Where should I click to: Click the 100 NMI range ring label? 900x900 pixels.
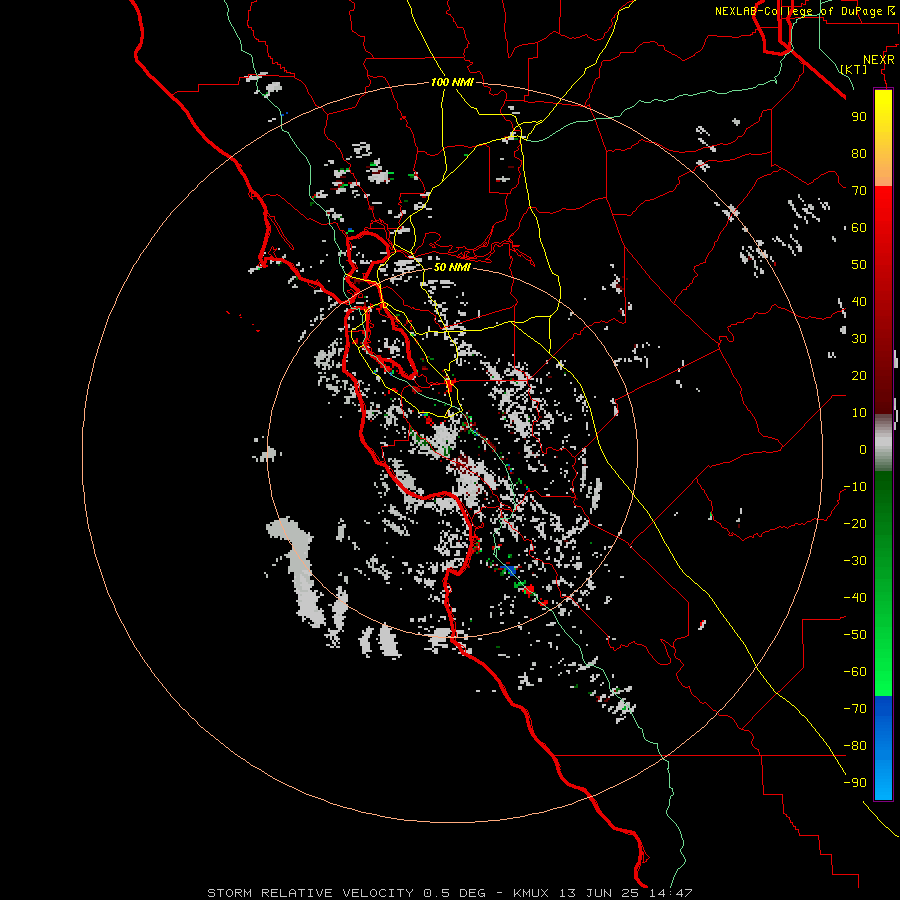tap(452, 82)
